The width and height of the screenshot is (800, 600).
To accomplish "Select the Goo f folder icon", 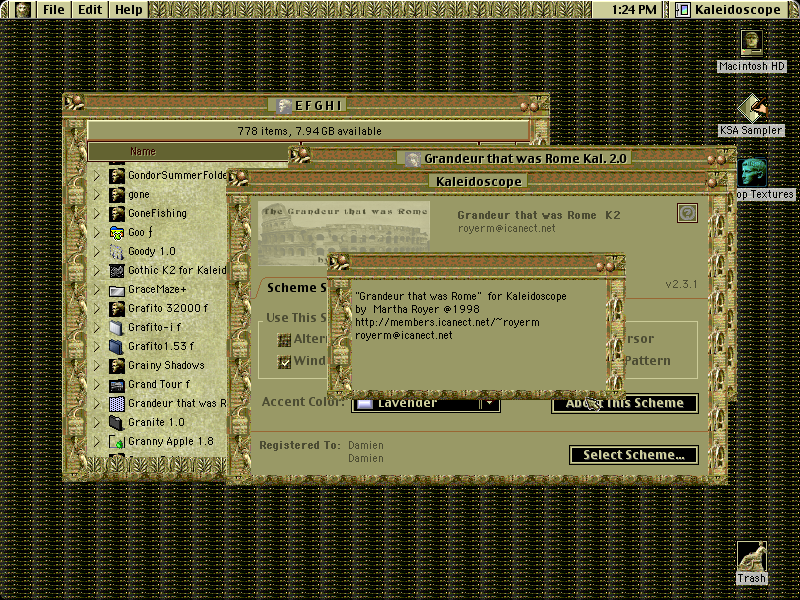I will point(117,233).
